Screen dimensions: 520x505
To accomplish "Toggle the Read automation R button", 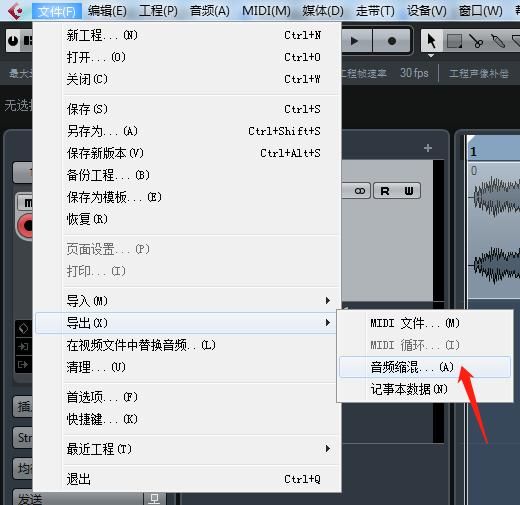I will [385, 191].
